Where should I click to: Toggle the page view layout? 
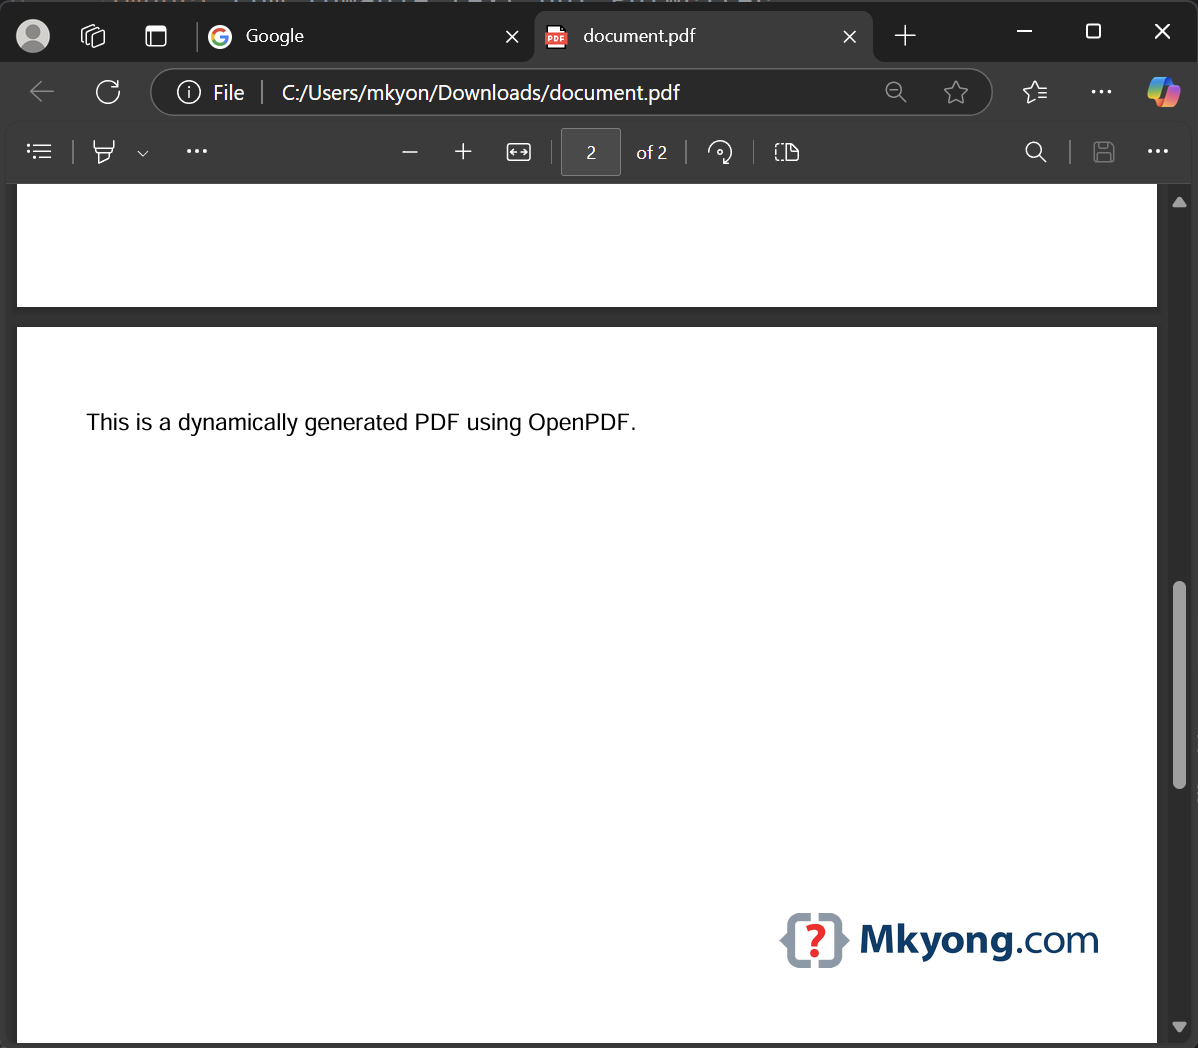[786, 152]
